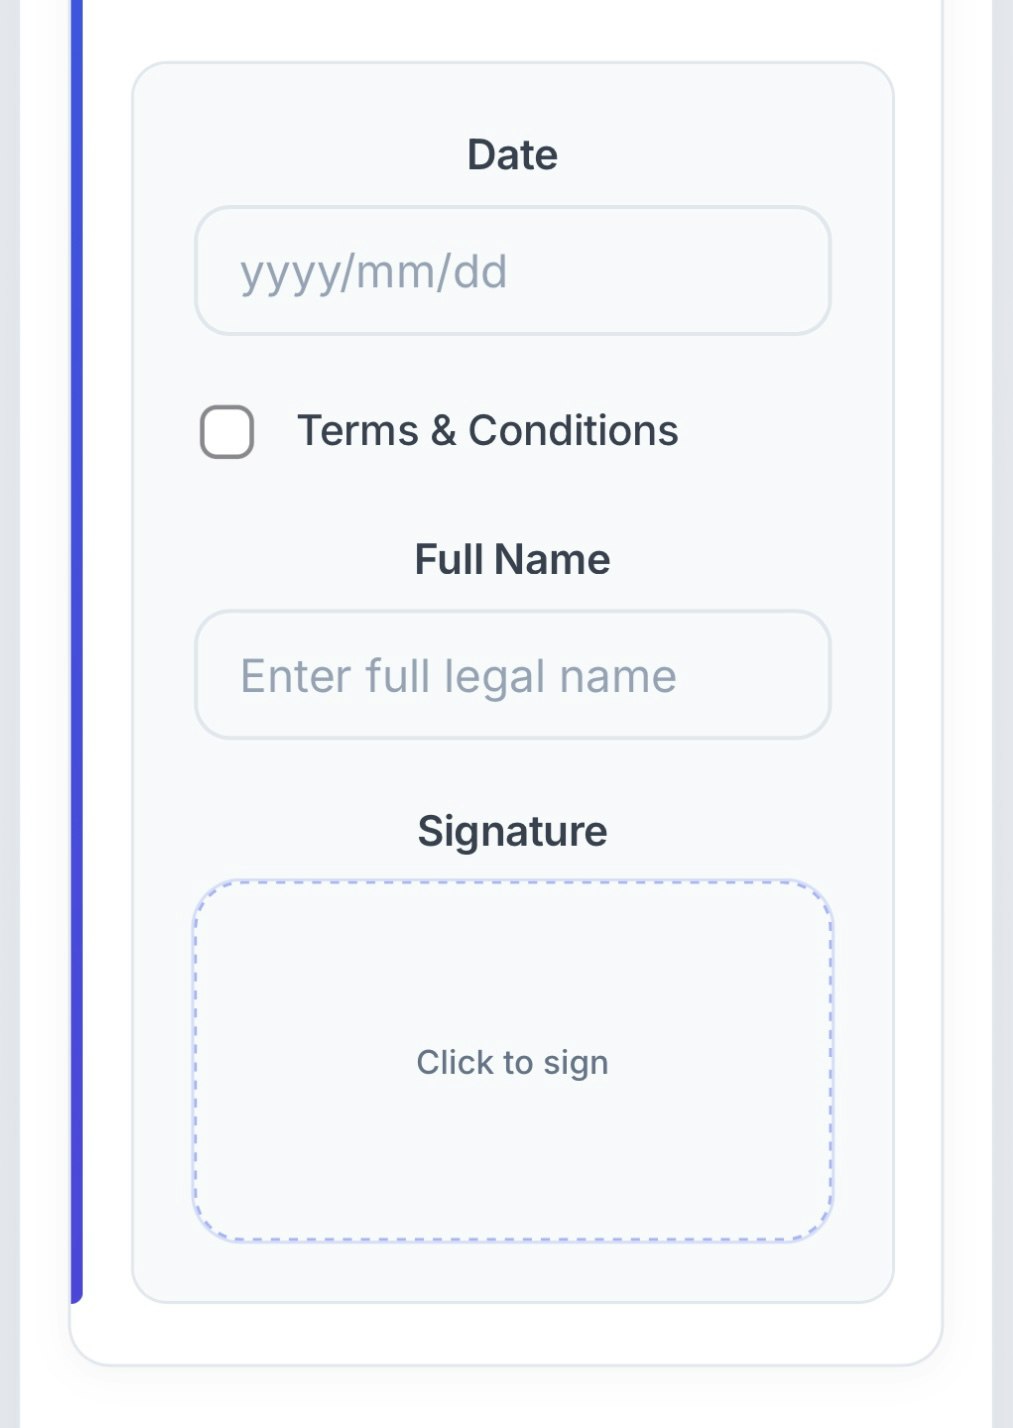
Task: Focus the input below the Full Name label
Action: tap(512, 676)
